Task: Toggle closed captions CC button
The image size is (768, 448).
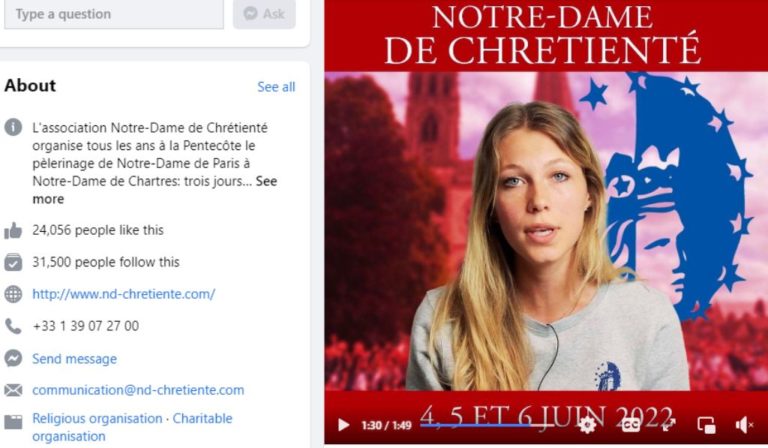Action: (x=630, y=424)
